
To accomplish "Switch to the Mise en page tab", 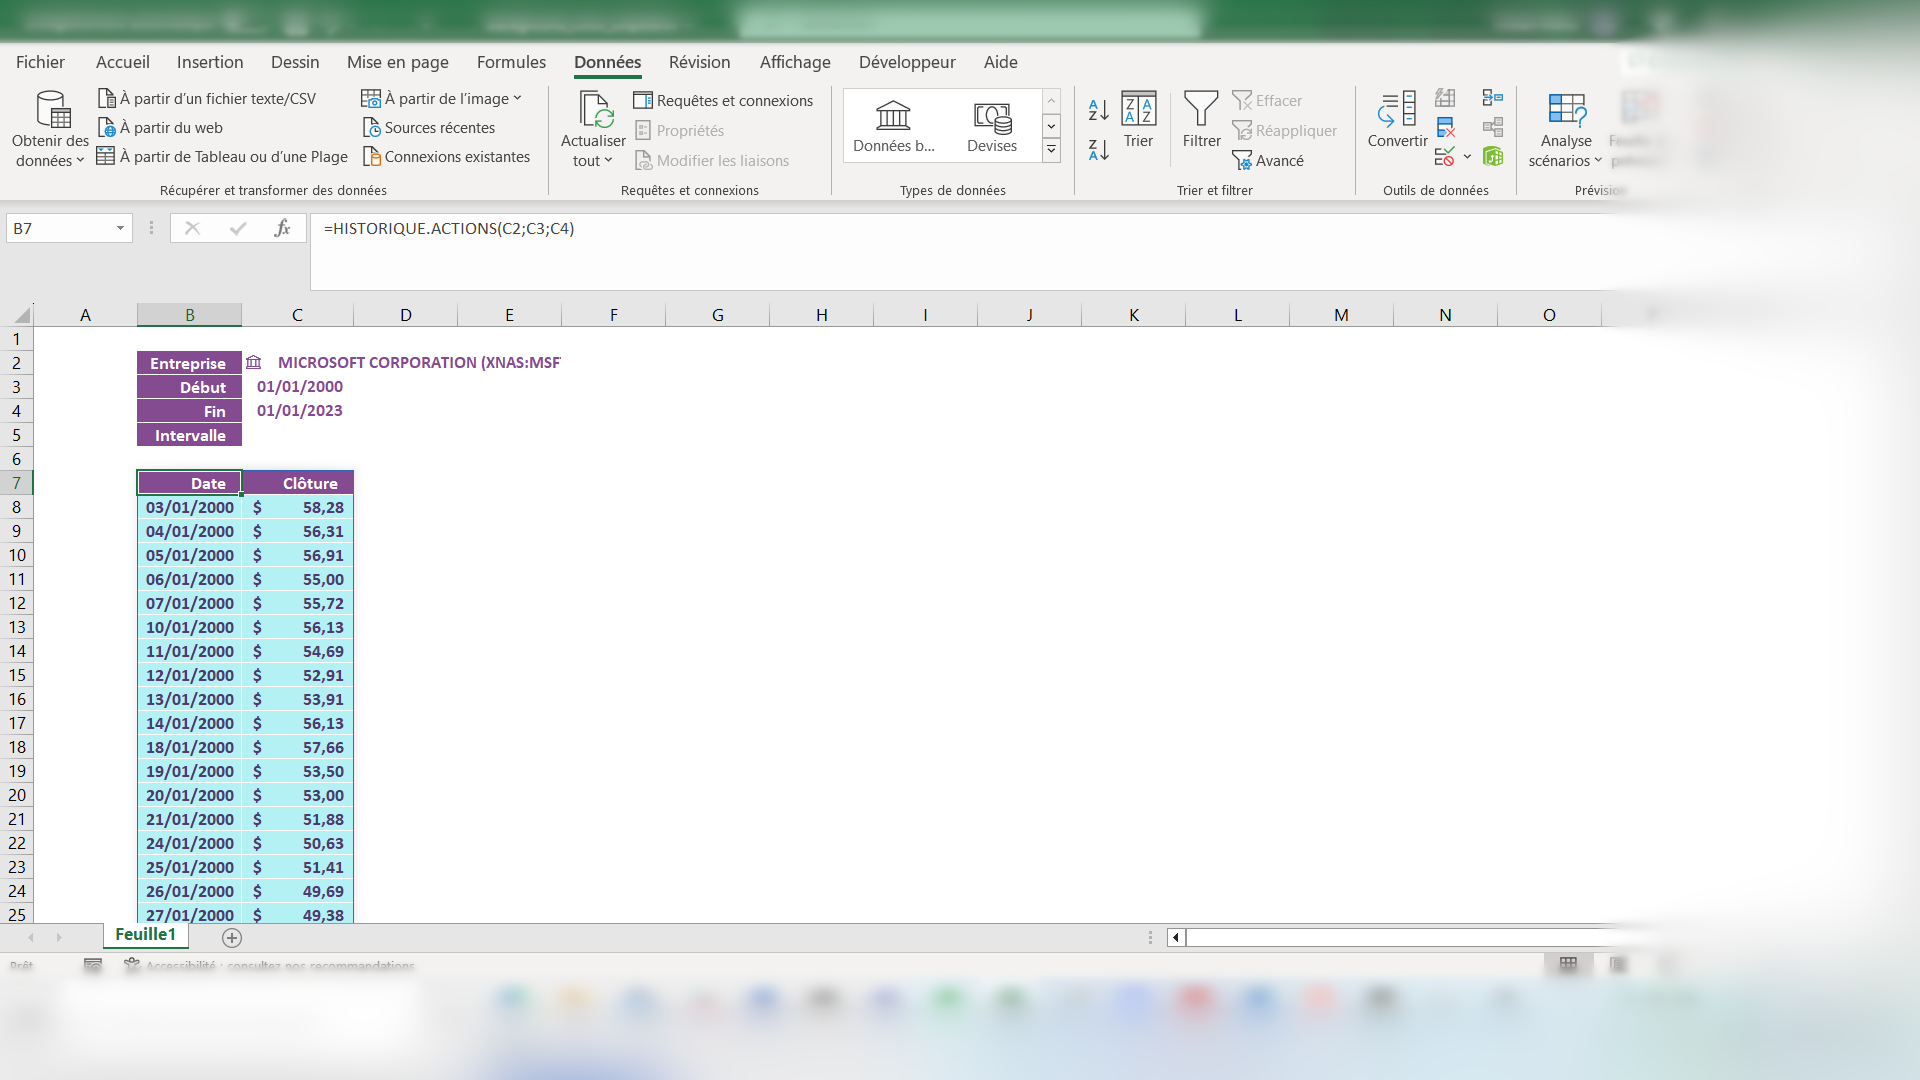I will [x=398, y=62].
